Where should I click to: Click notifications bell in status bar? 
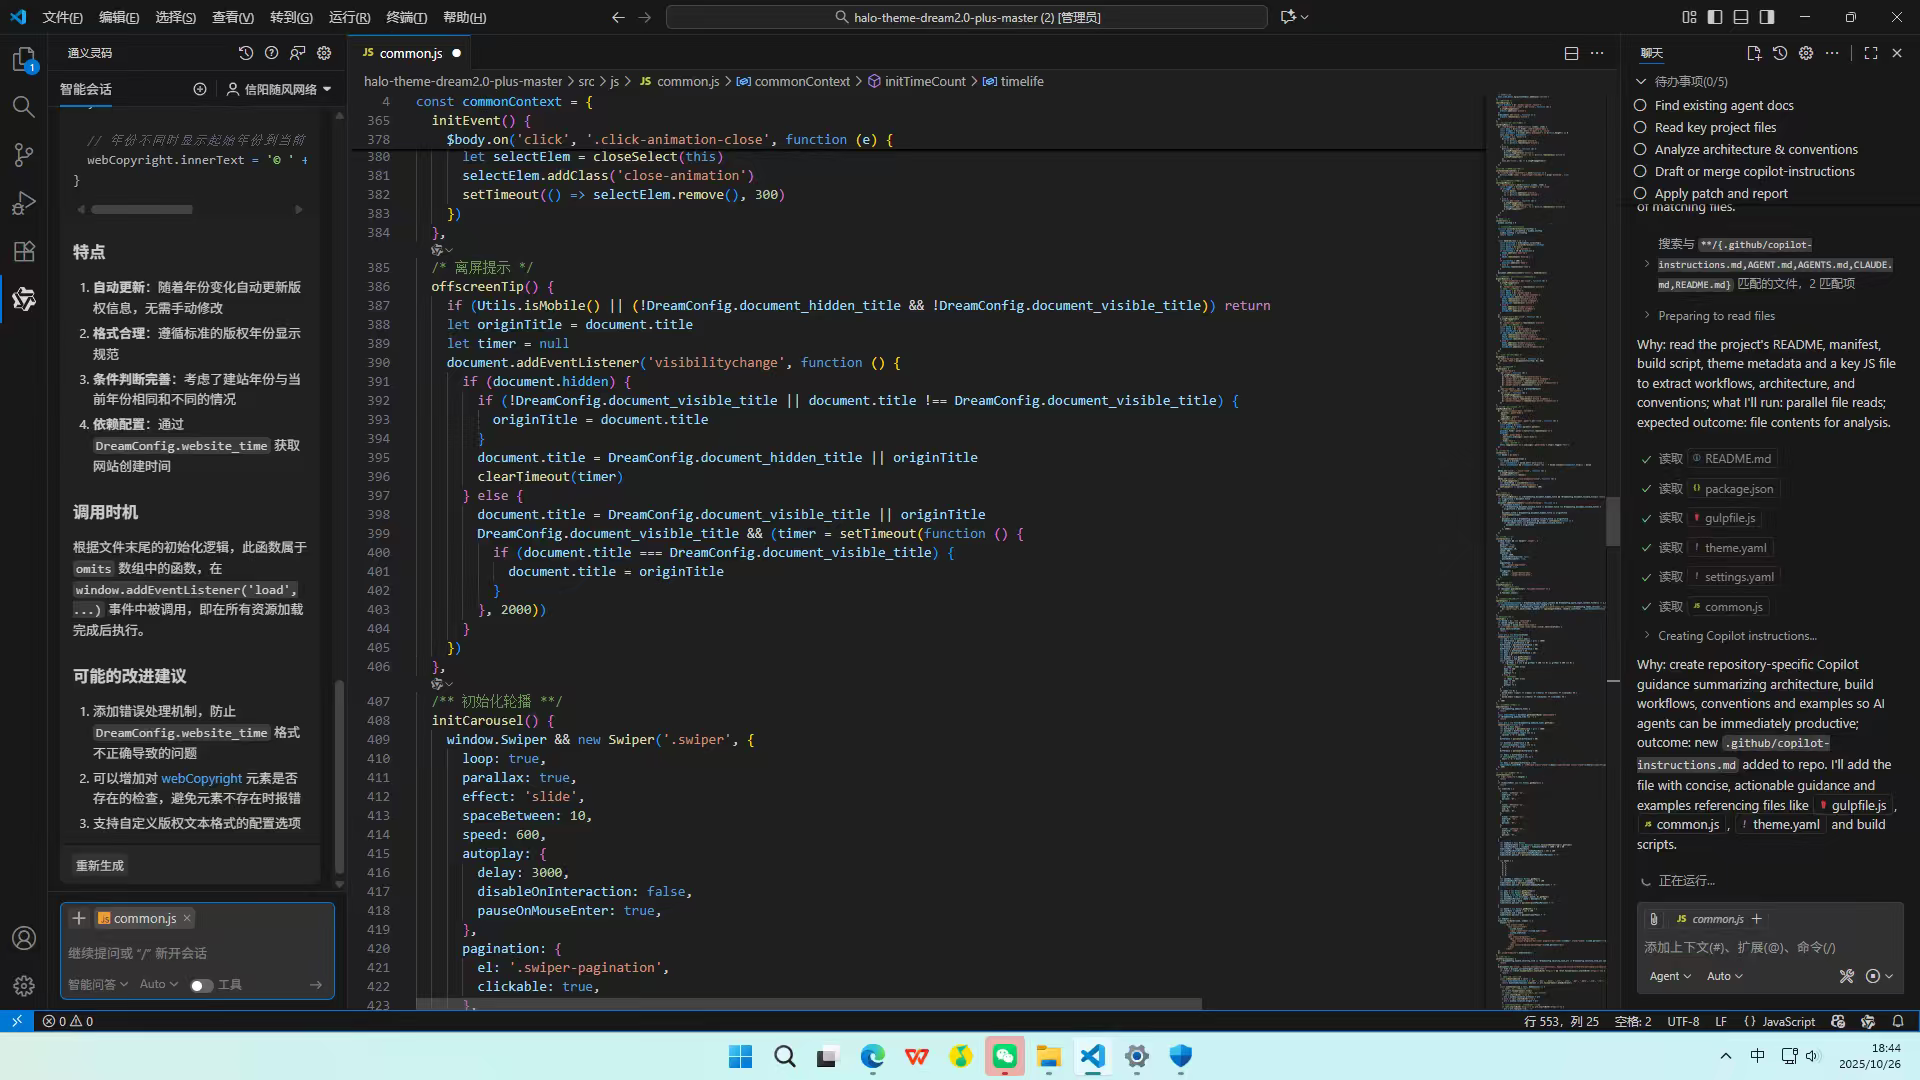pos(1897,1021)
